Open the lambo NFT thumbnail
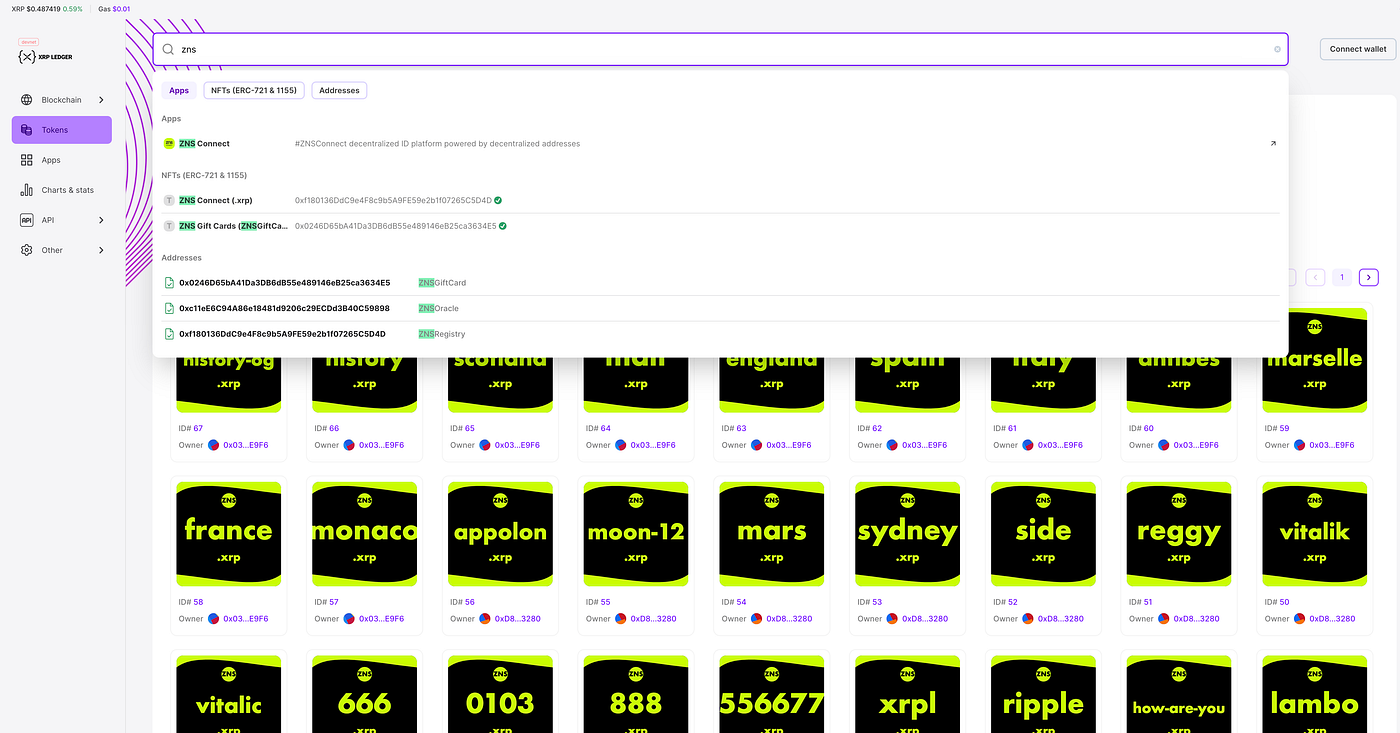1400x733 pixels. [x=1314, y=694]
